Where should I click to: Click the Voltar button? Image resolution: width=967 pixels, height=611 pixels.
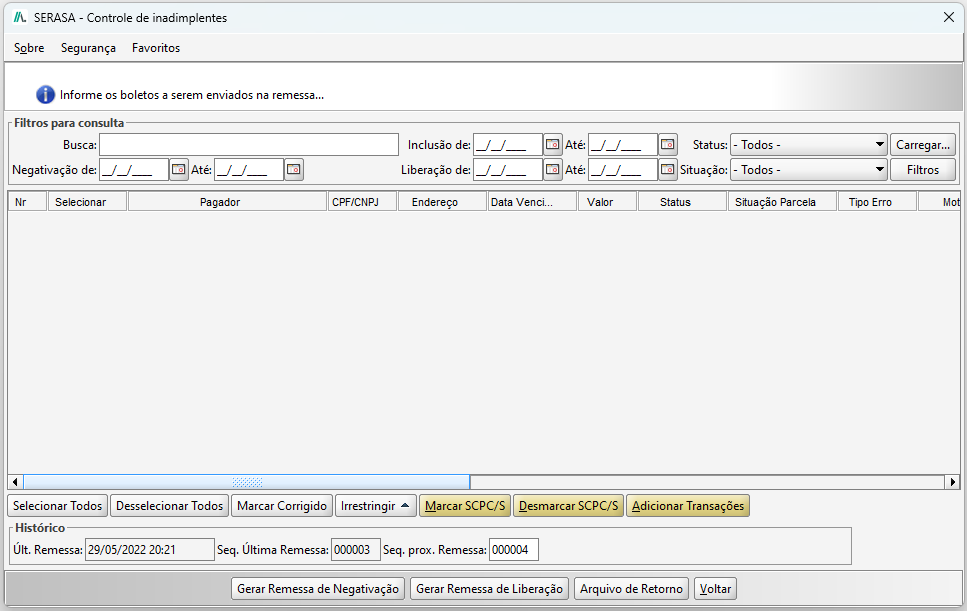(715, 589)
